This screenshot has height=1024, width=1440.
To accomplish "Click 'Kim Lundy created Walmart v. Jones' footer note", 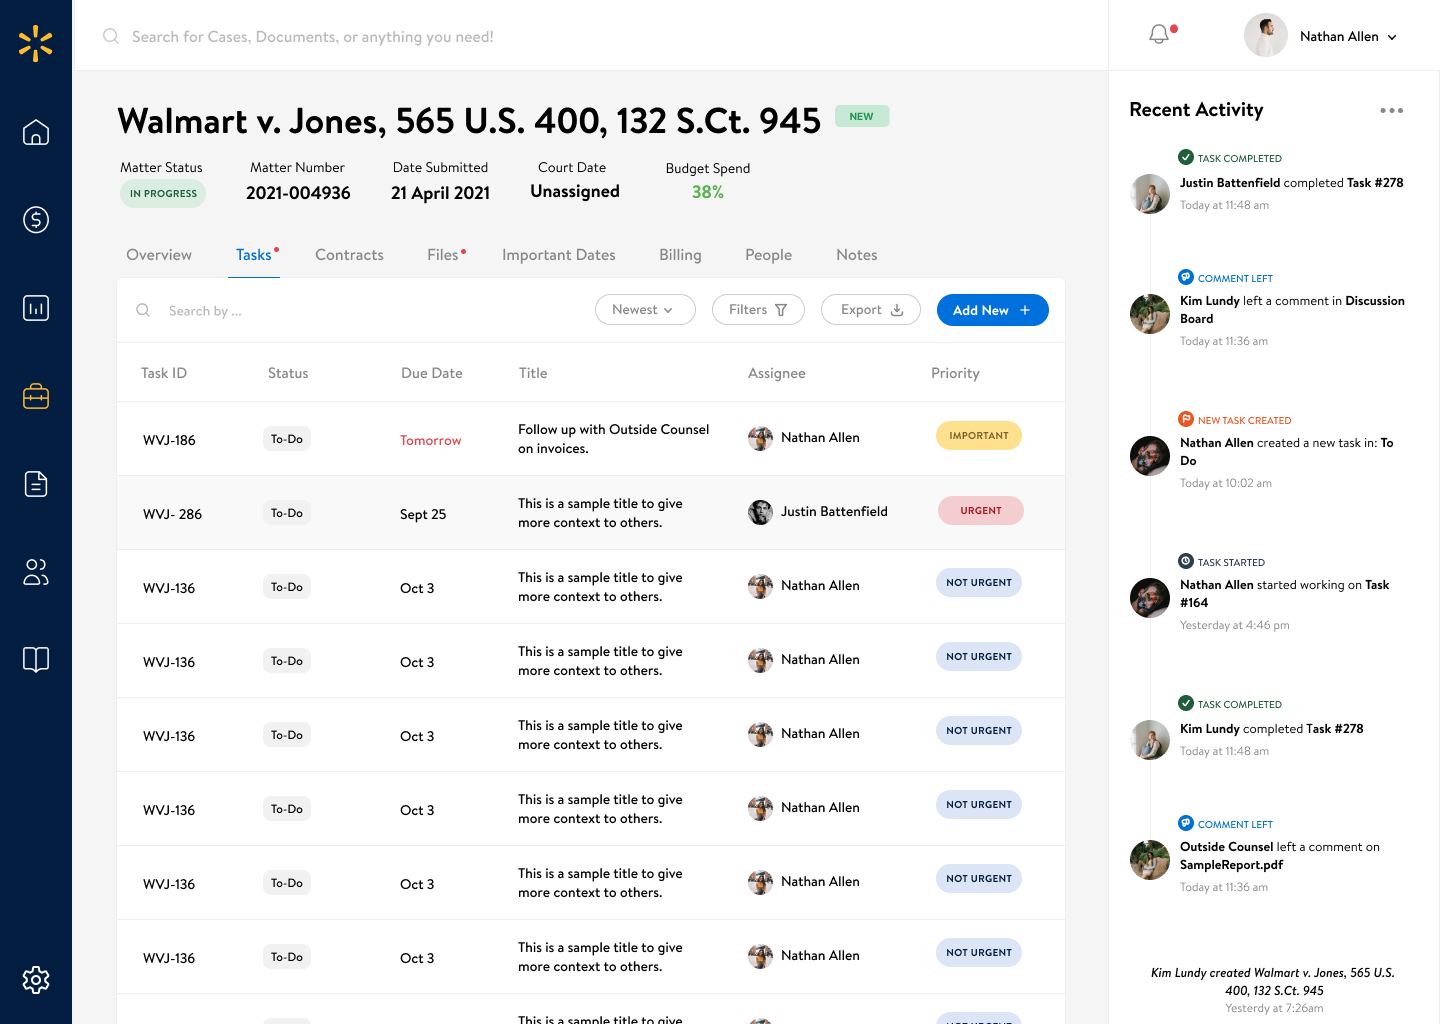I will click(x=1273, y=981).
